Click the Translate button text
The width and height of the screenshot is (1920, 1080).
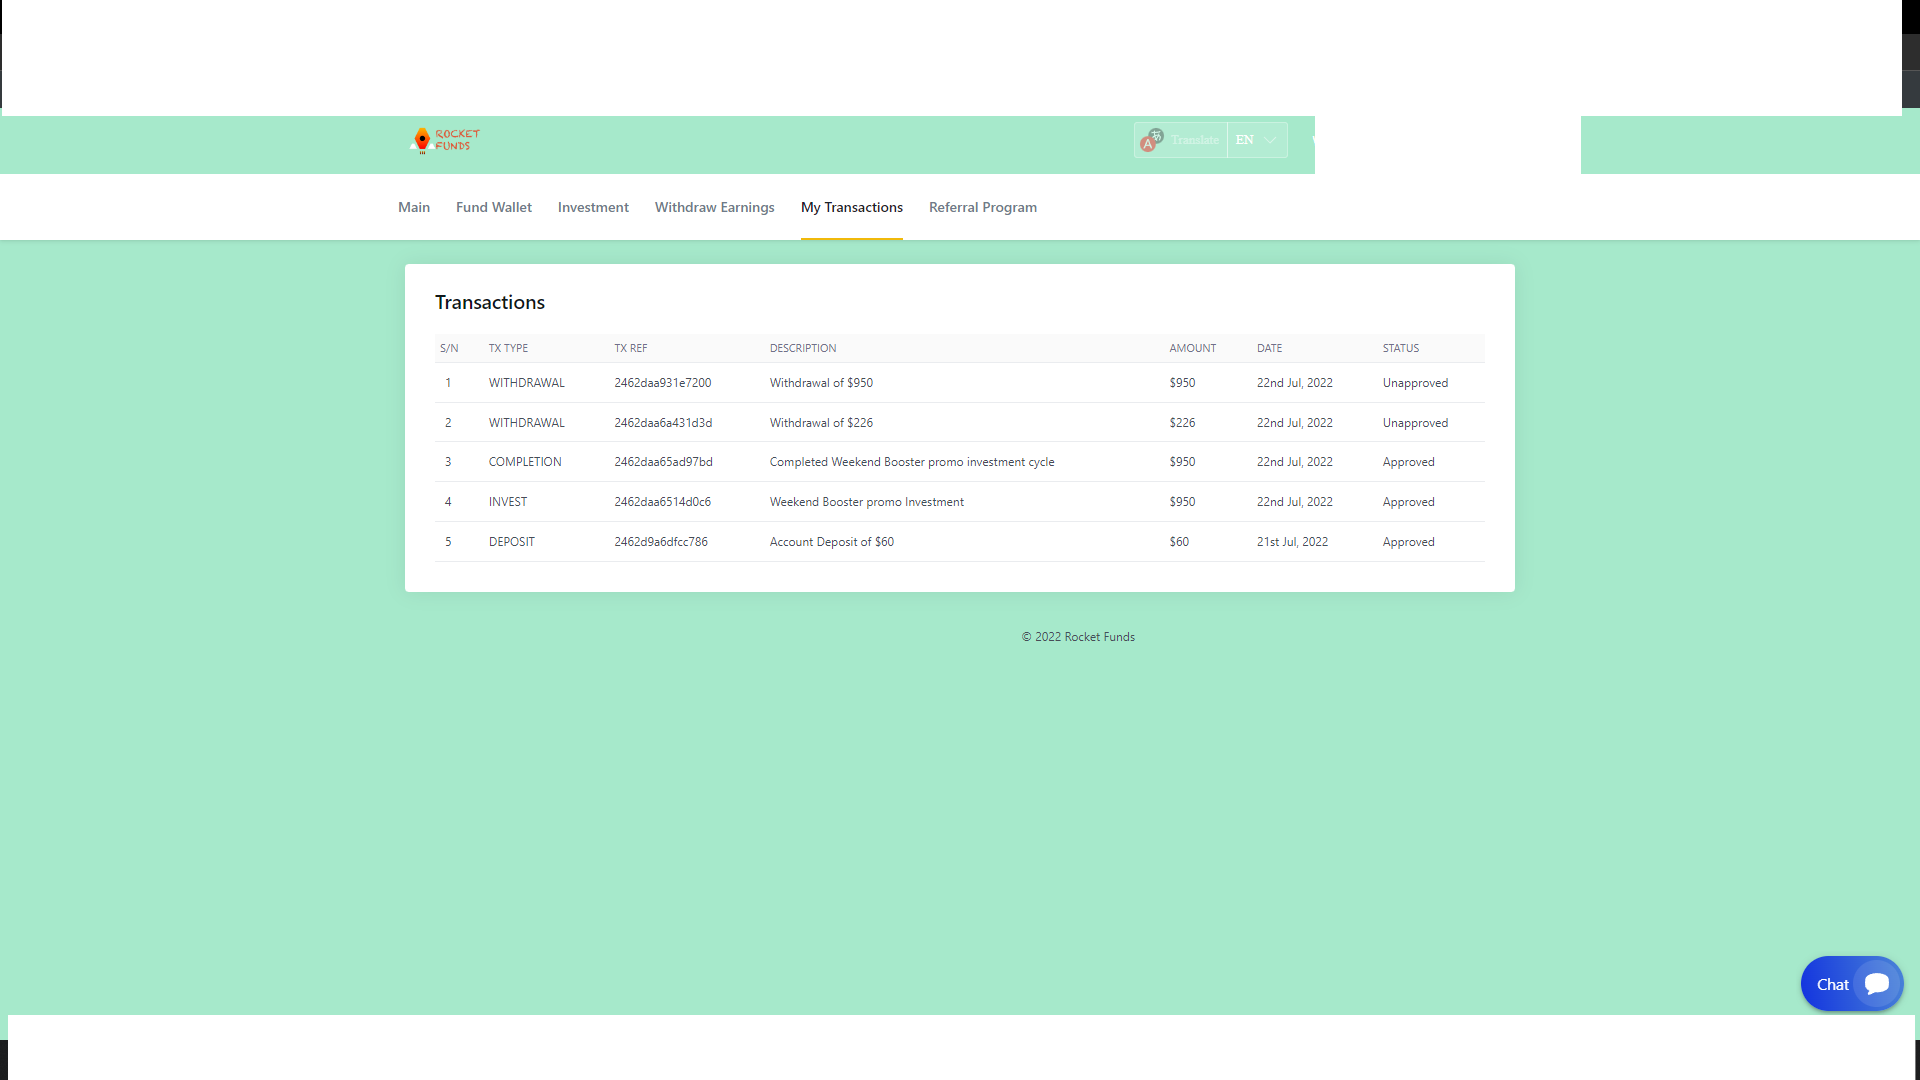pos(1195,140)
